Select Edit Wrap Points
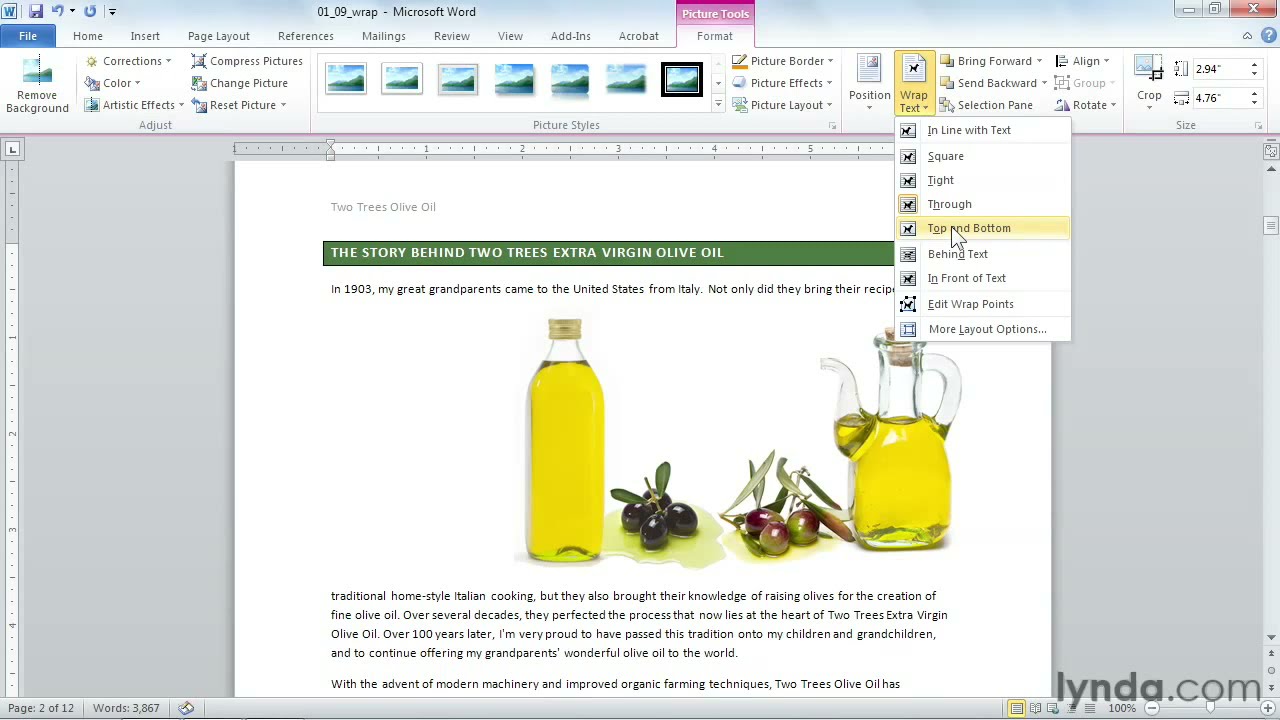Screen dimensions: 1280x720 click(x=982, y=304)
